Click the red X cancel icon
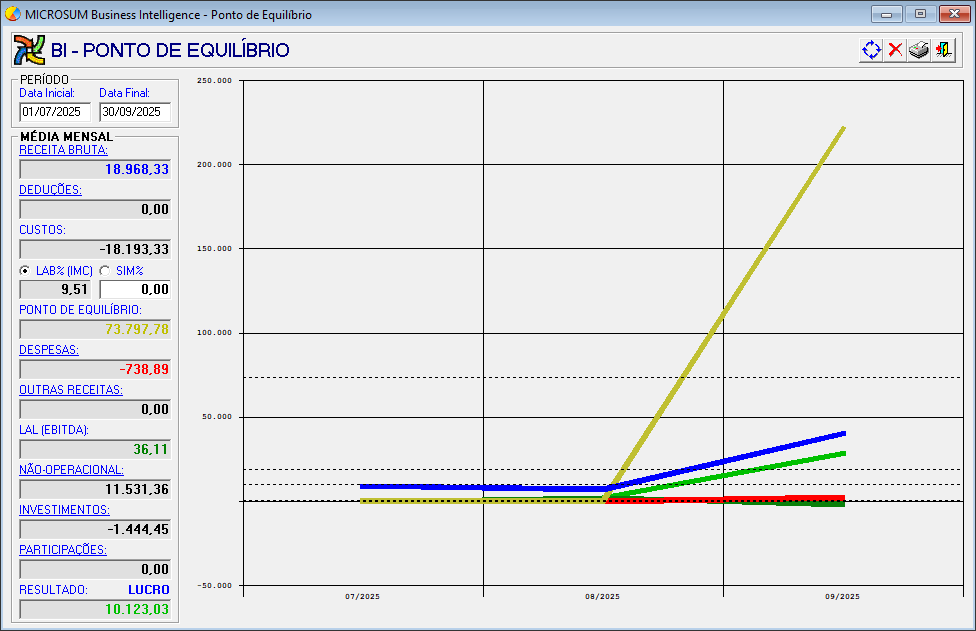 click(895, 50)
